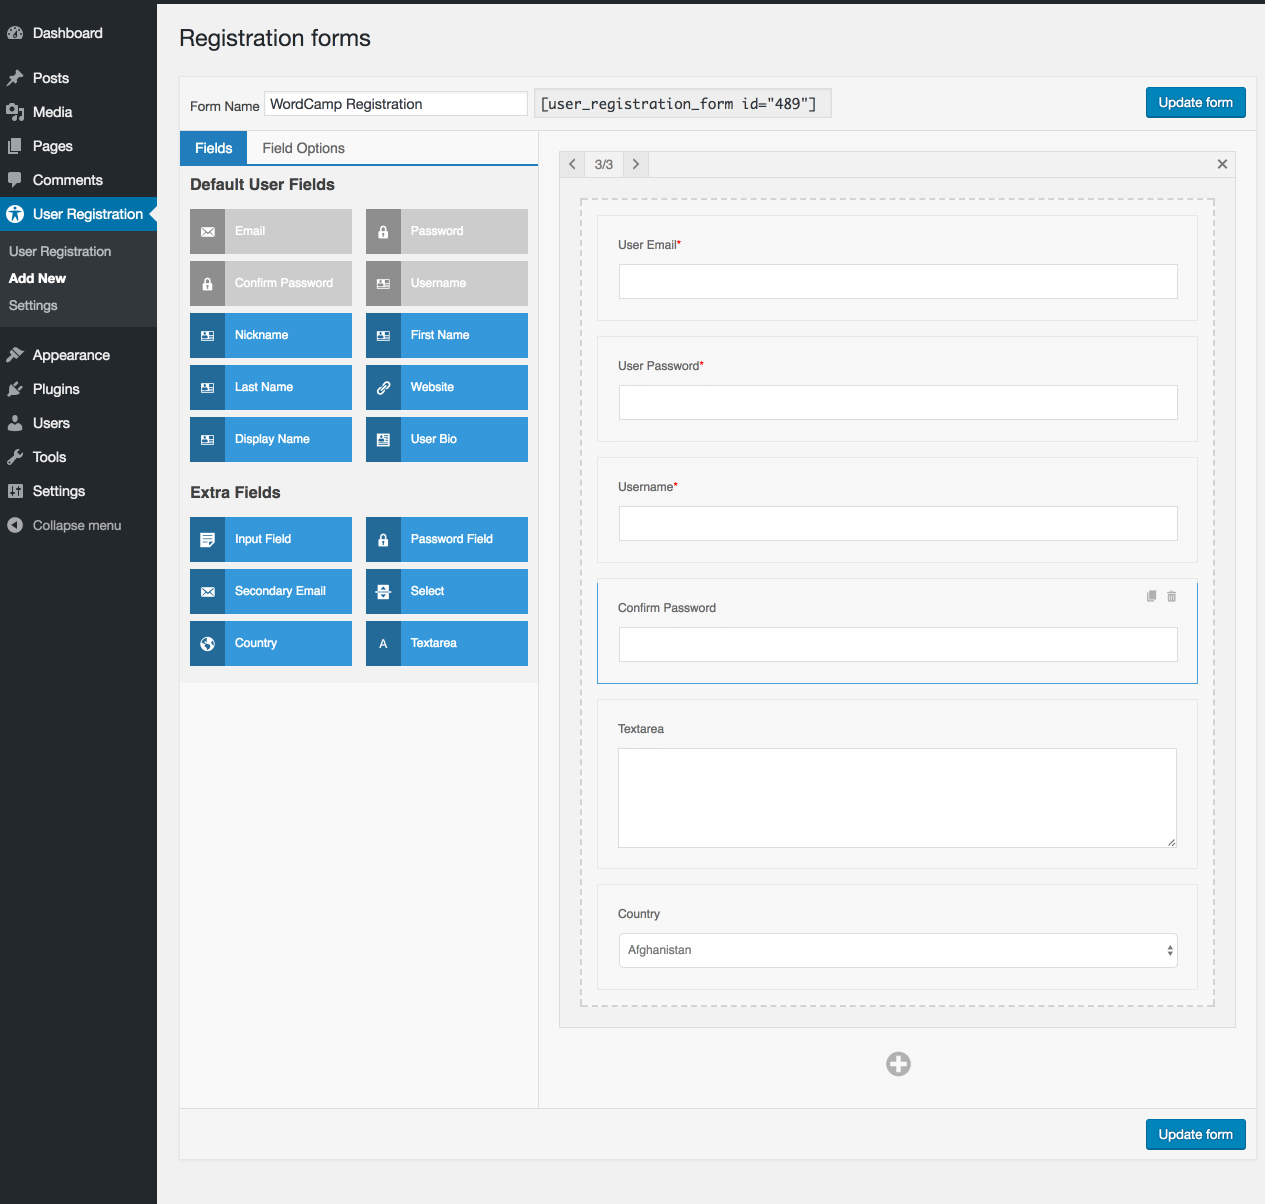Add the Password Field extra field

coord(446,539)
